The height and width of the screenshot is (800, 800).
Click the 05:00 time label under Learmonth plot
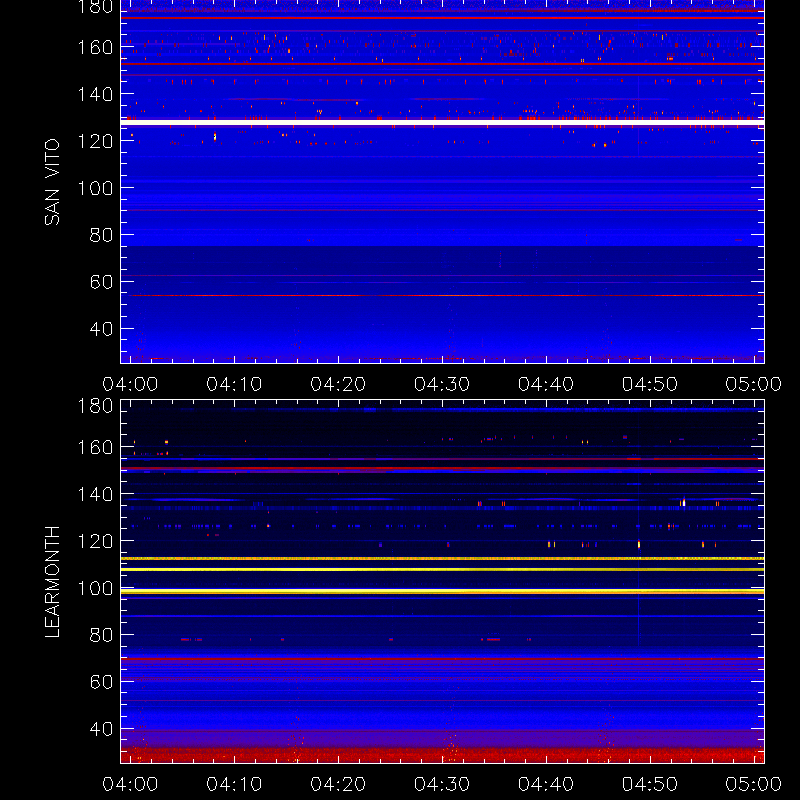[x=754, y=784]
